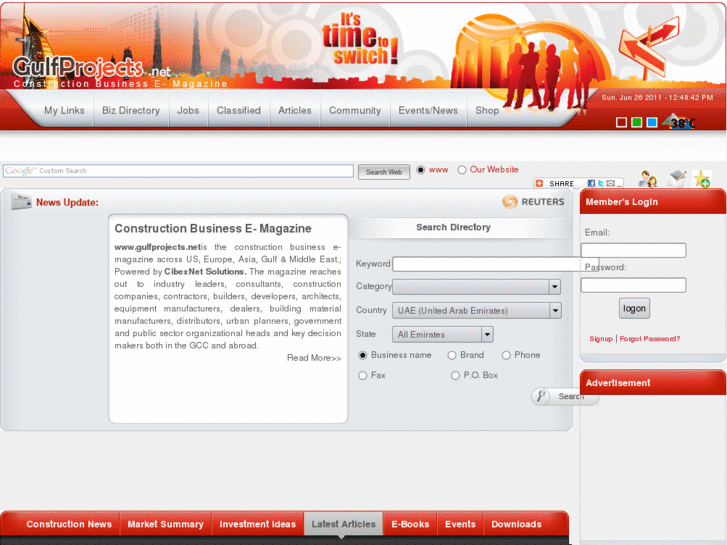Click the GulfProjects.net logo
Screen dimensions: 727x545
(91, 69)
